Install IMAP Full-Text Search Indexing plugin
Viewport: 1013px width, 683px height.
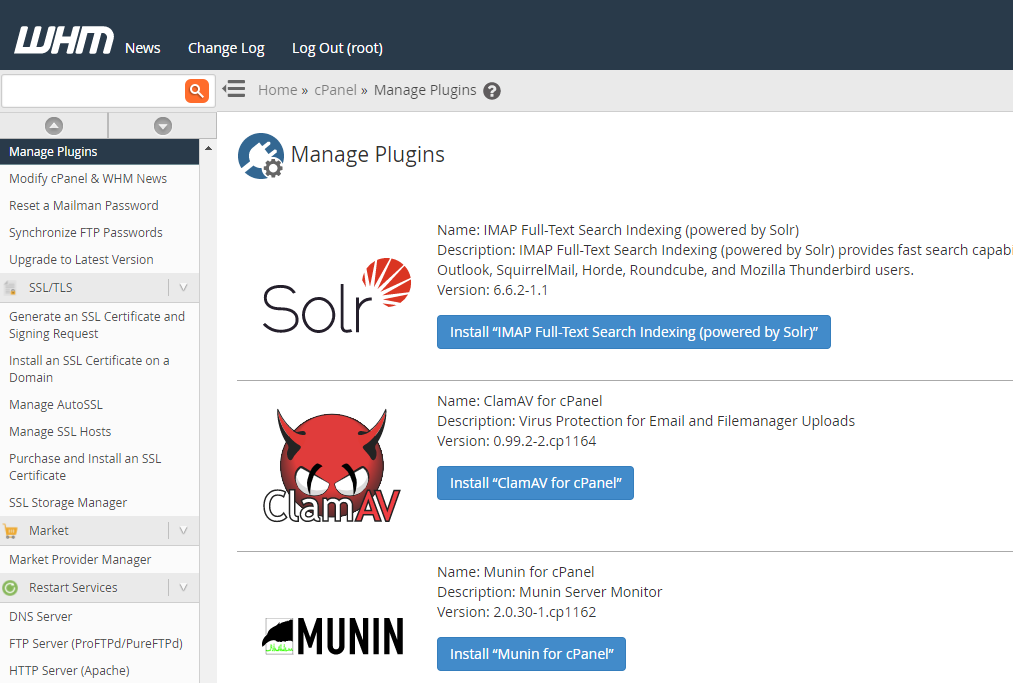634,332
